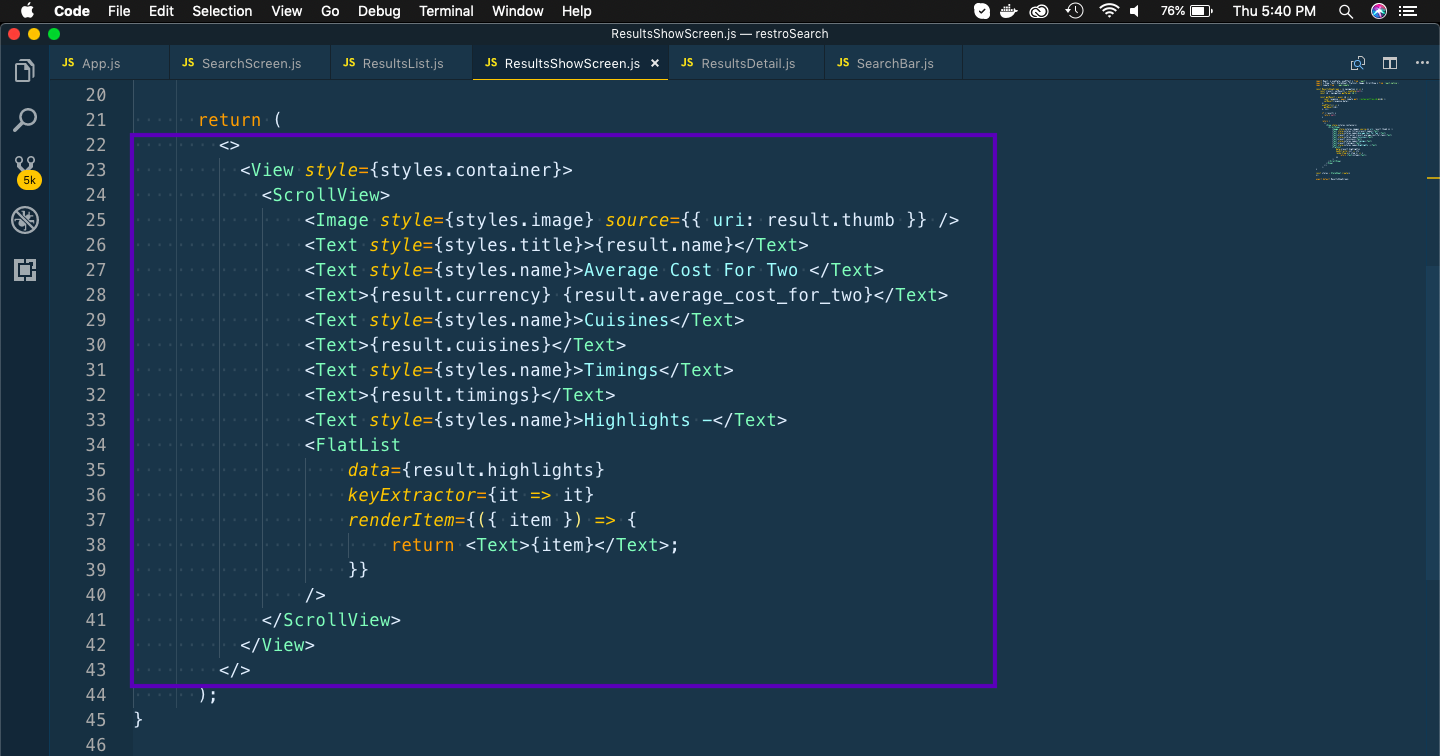
Task: Click result.highlights on line 35
Action: point(503,470)
